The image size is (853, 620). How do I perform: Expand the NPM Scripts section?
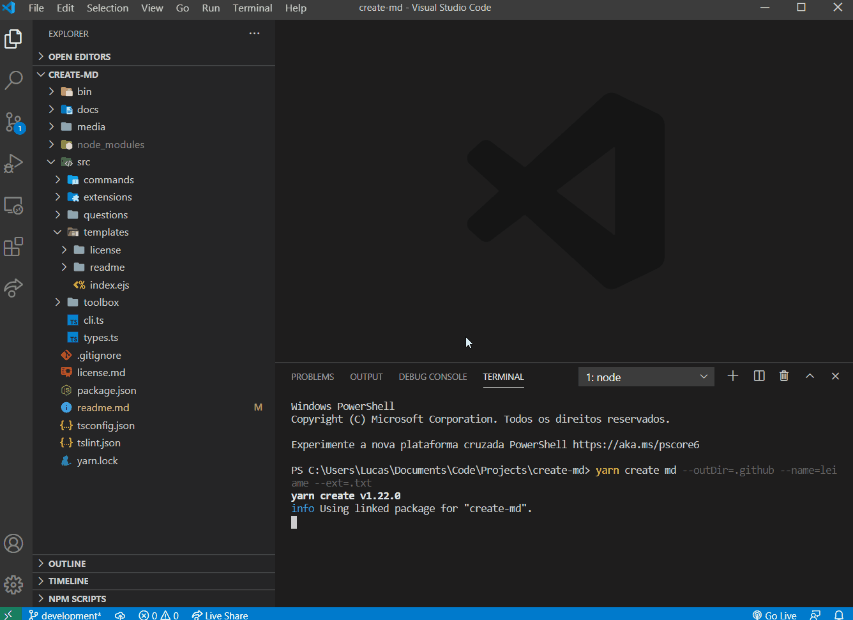[154, 598]
